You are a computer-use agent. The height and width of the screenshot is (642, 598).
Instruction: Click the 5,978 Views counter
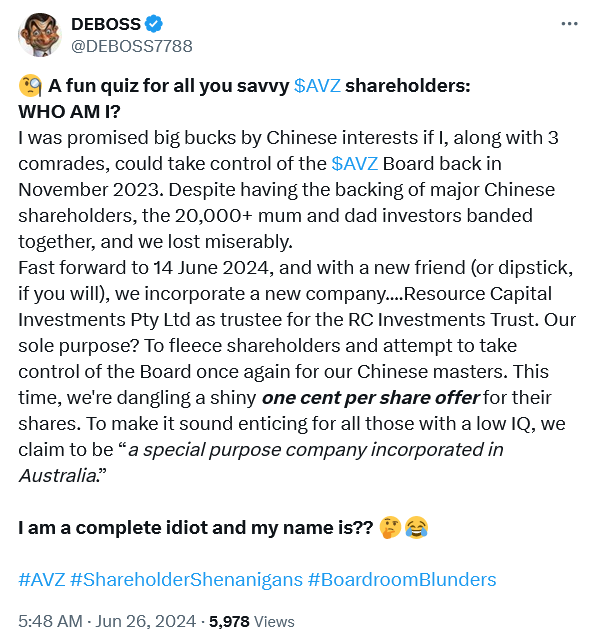click(252, 622)
